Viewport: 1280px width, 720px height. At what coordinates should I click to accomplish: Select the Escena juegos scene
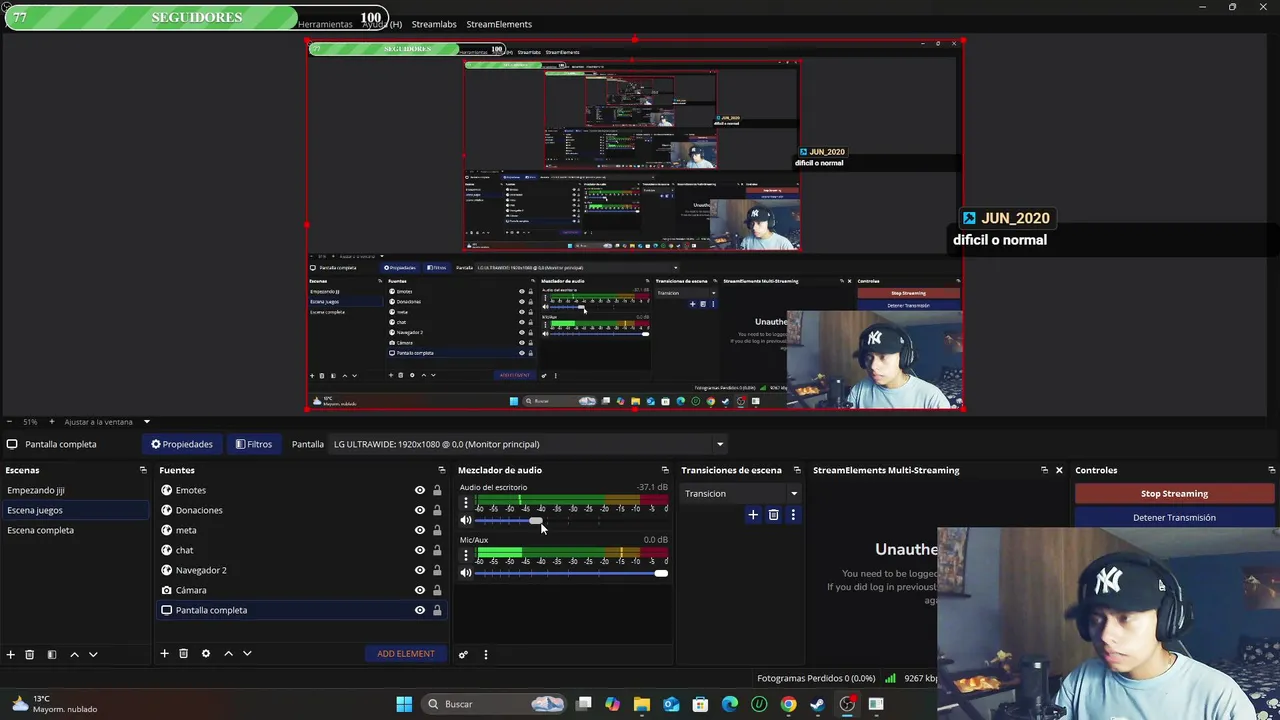(x=75, y=510)
